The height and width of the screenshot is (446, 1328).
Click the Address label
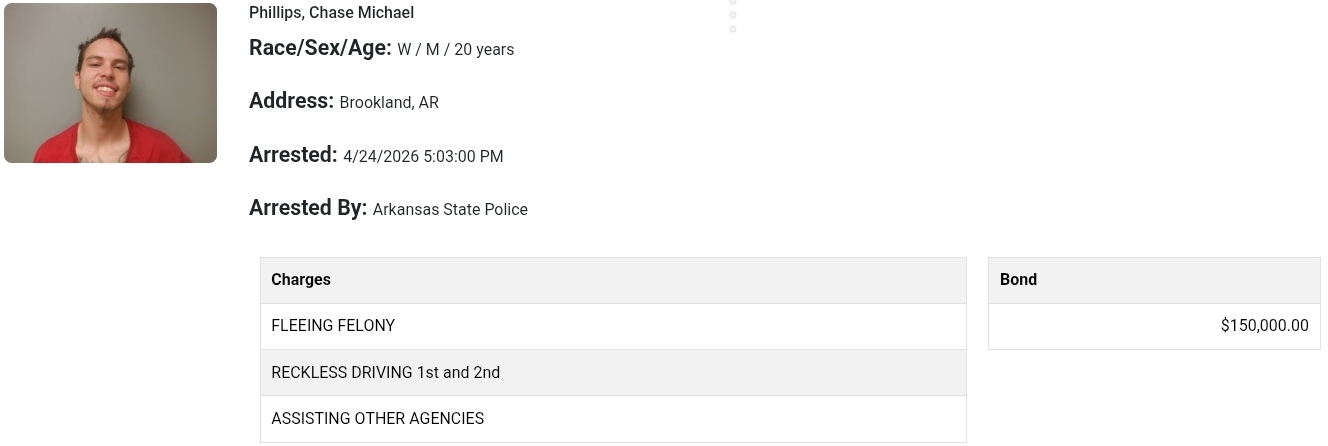(291, 101)
